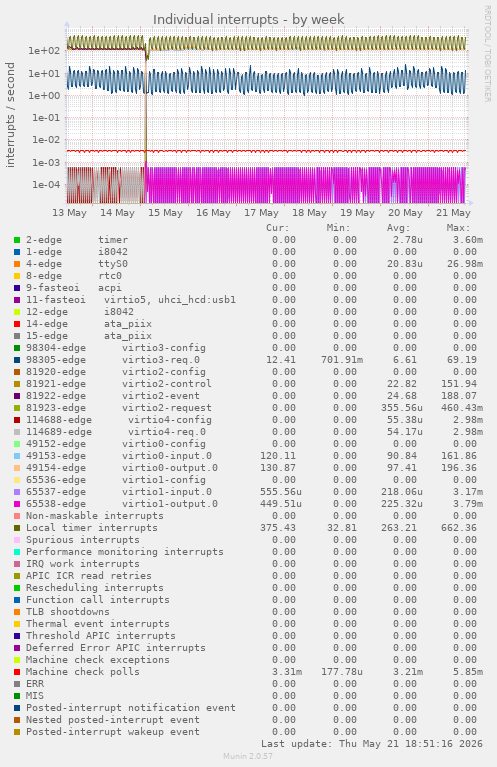Click the dark blue swatch for virtio3-req.0
Image resolution: width=497 pixels, height=767 pixels.
tap(17, 360)
